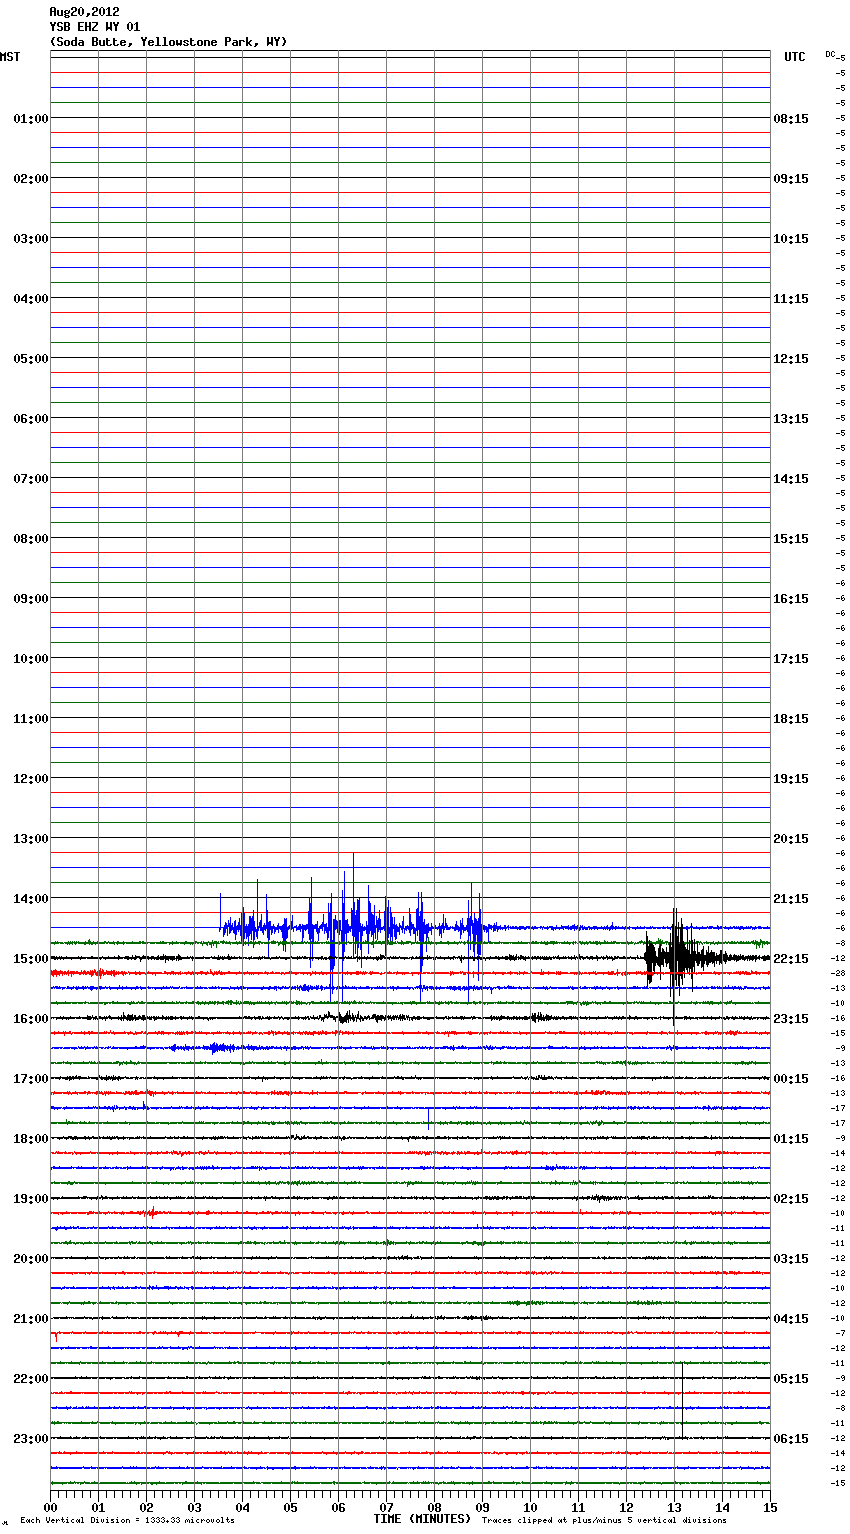Click the 17:15 UTC time label
Viewport: 850px width, 1534px height.
[791, 659]
